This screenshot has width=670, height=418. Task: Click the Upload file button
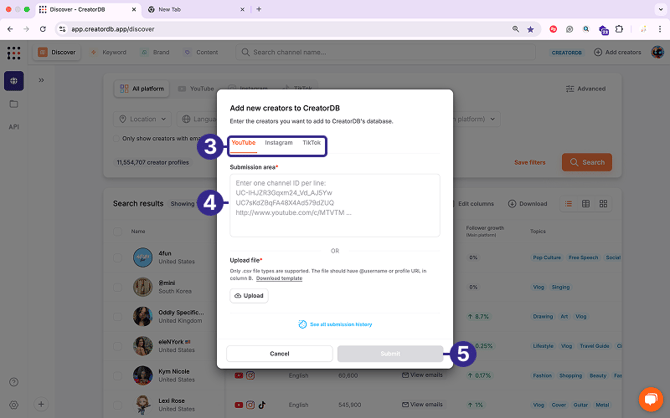pyautogui.click(x=249, y=296)
